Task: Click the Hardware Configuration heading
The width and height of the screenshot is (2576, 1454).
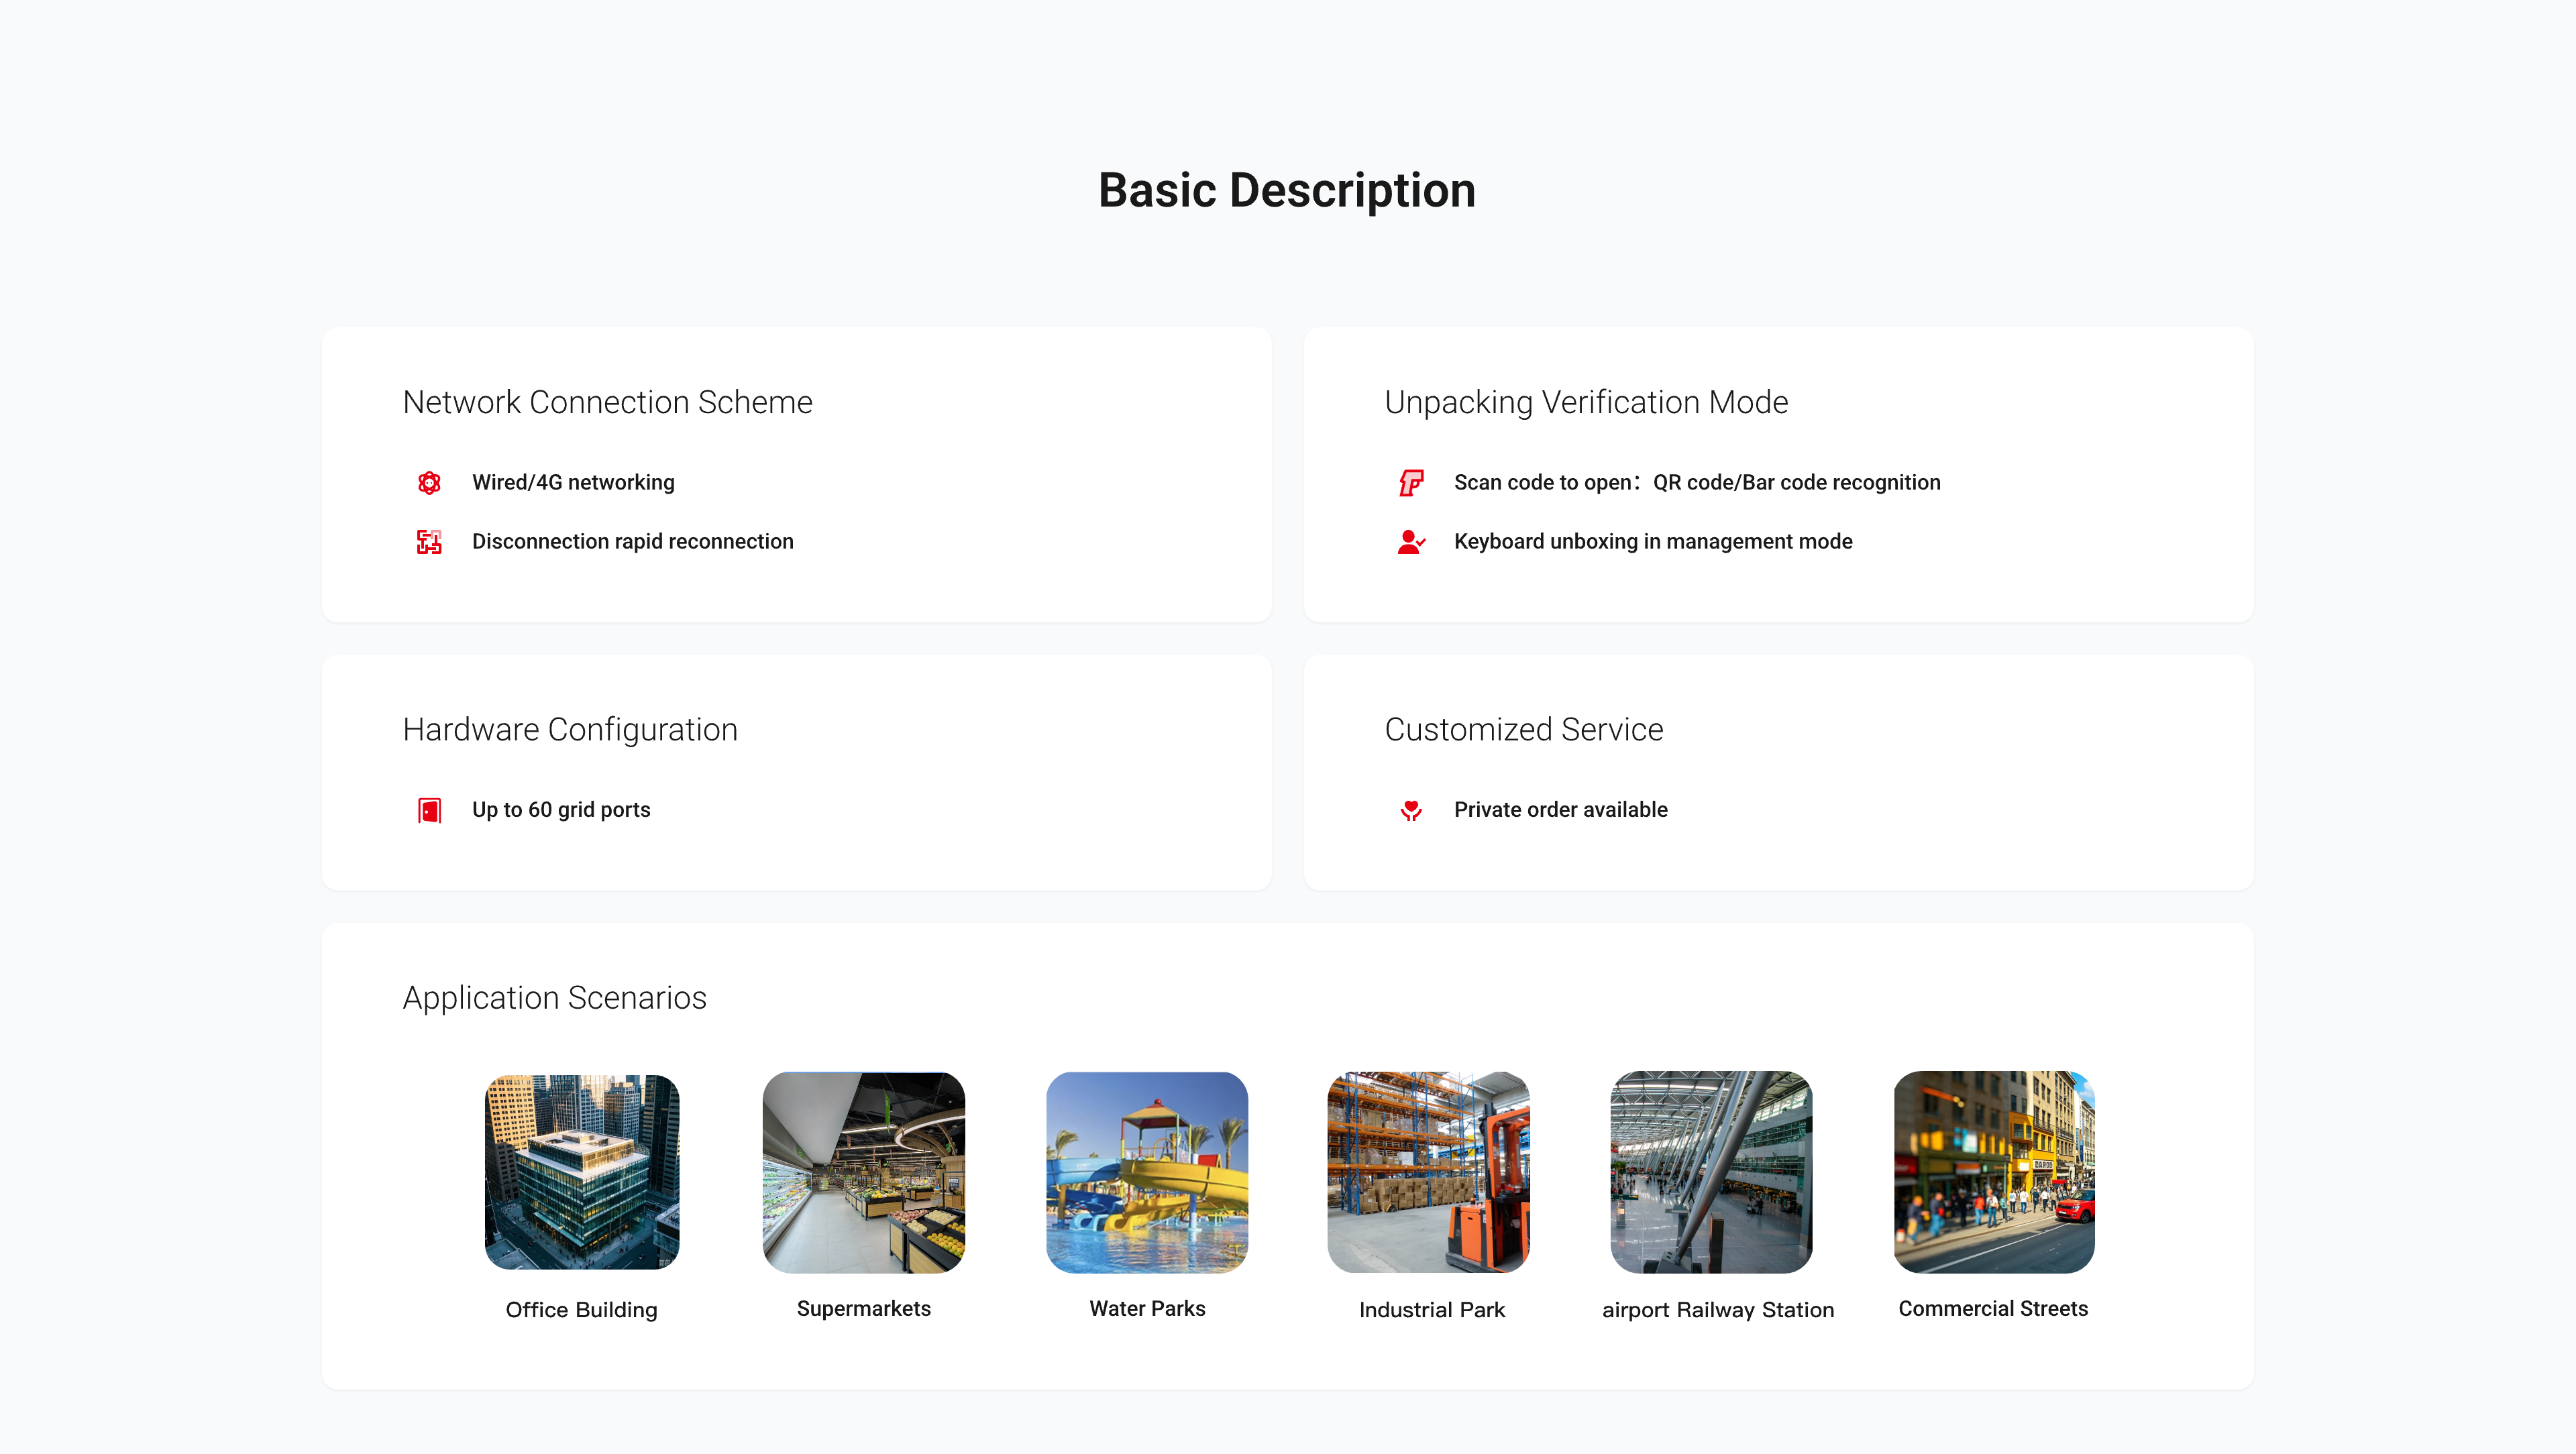Action: [570, 730]
